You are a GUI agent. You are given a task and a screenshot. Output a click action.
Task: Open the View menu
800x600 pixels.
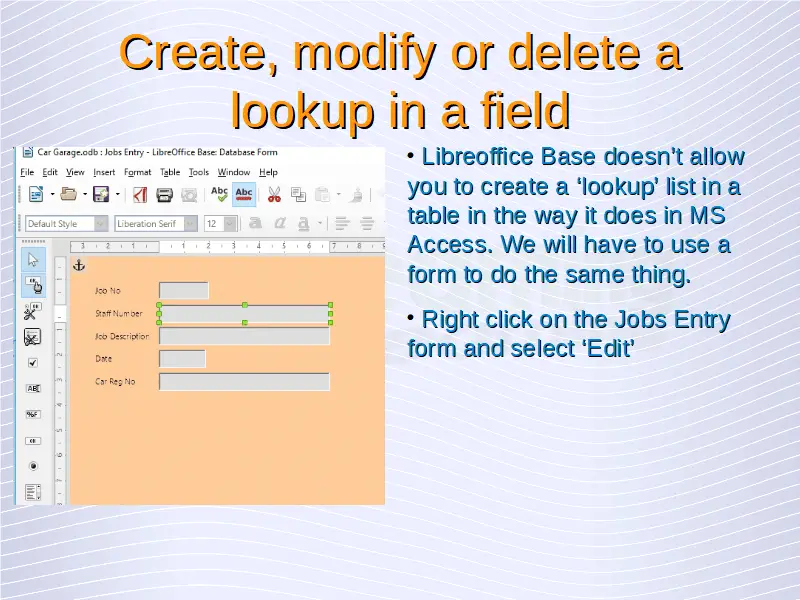75,172
